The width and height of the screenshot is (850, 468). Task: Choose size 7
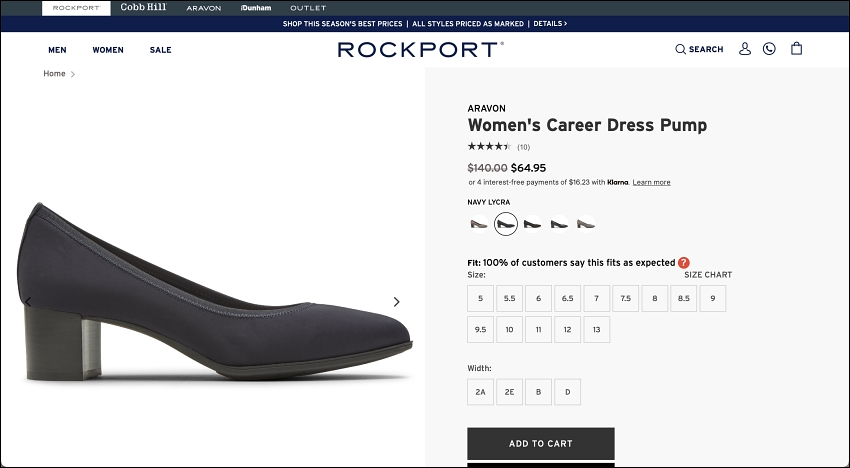point(596,298)
